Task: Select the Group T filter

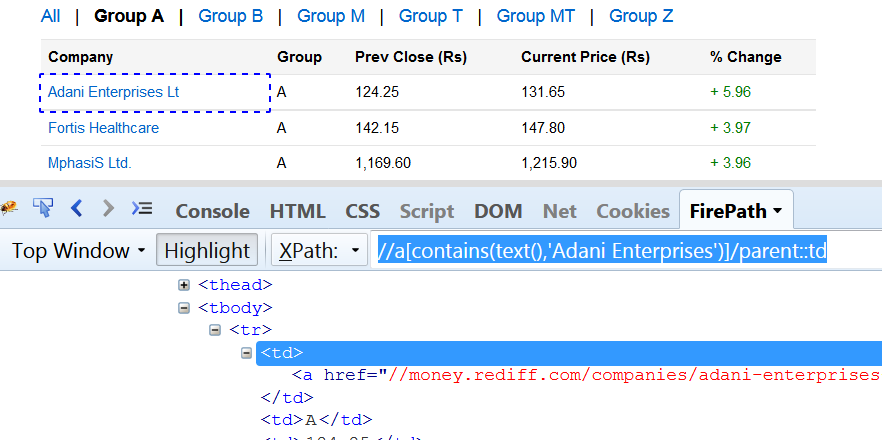Action: pos(430,16)
